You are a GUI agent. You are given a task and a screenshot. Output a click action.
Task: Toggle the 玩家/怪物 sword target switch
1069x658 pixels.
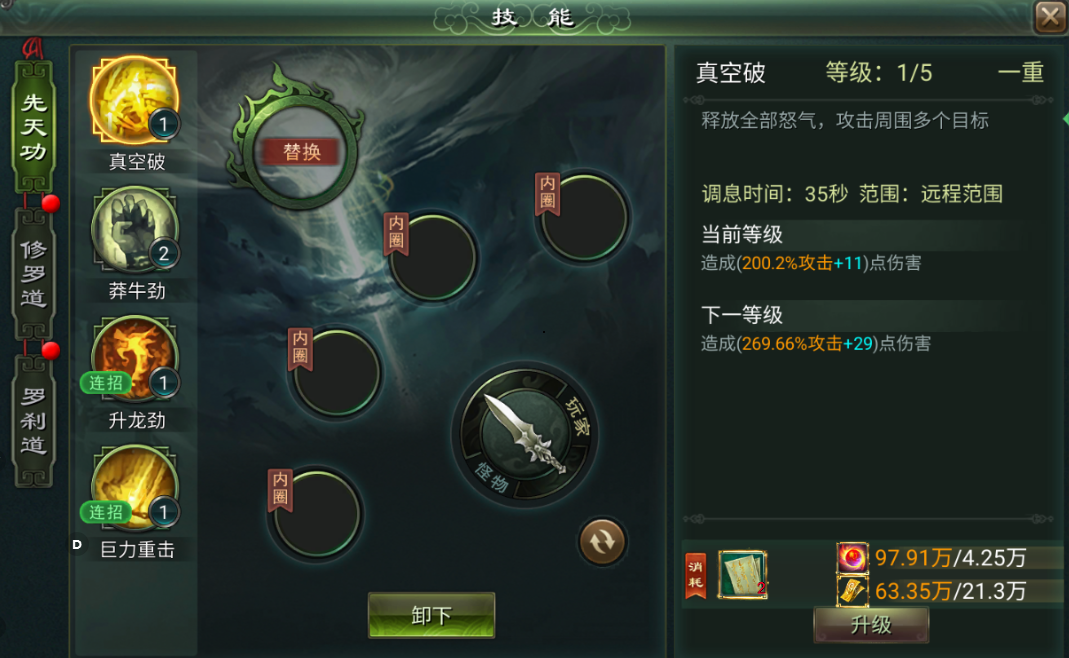coord(524,434)
